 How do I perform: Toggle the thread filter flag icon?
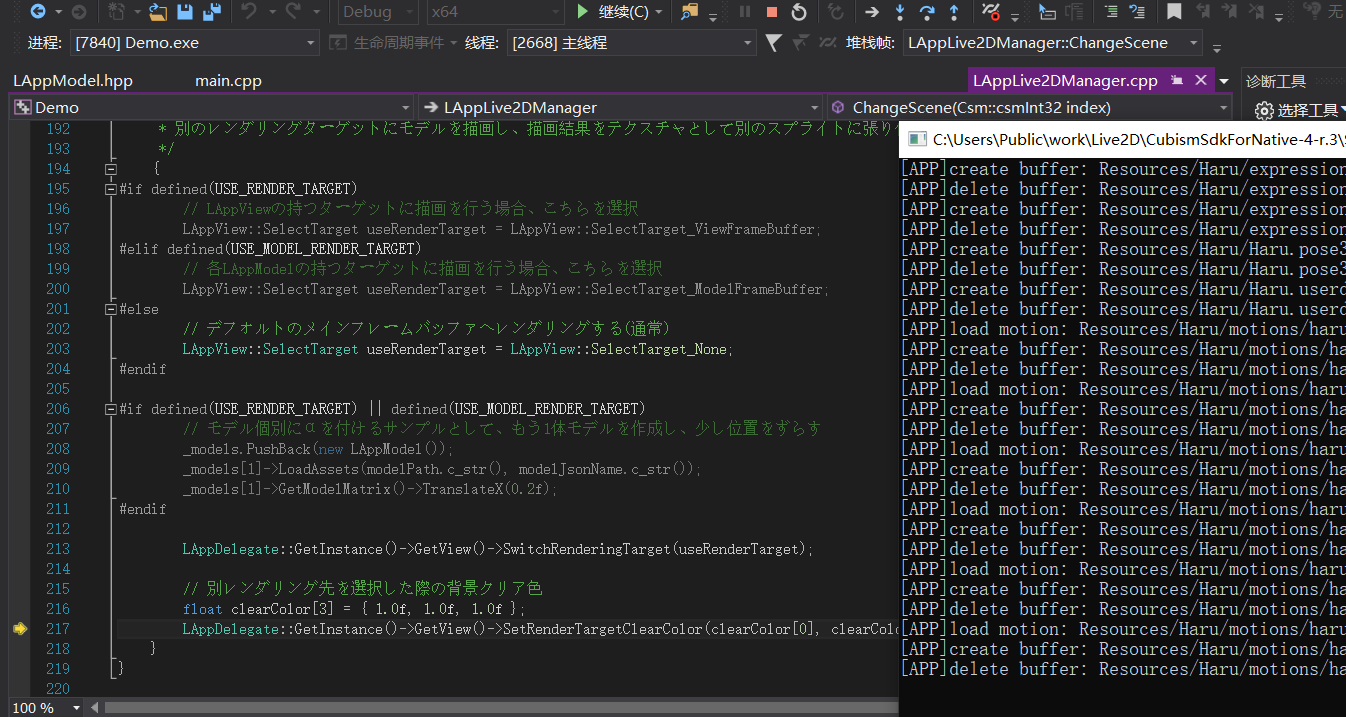(773, 43)
